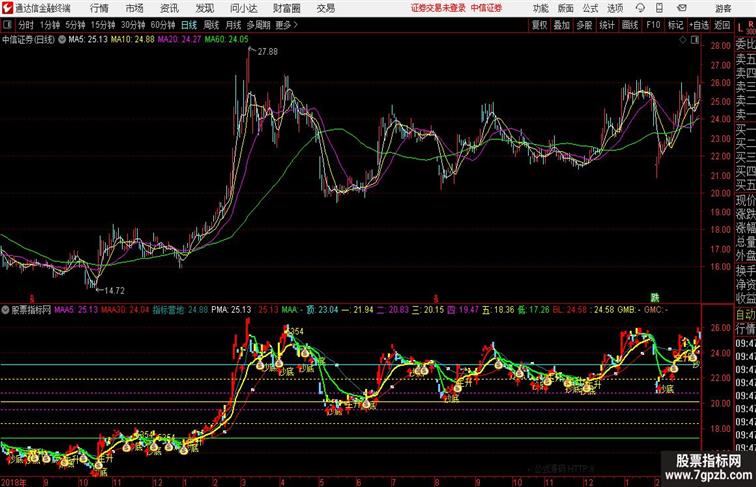Switch to 60分钟 period tab
The height and width of the screenshot is (487, 756).
[x=163, y=25]
